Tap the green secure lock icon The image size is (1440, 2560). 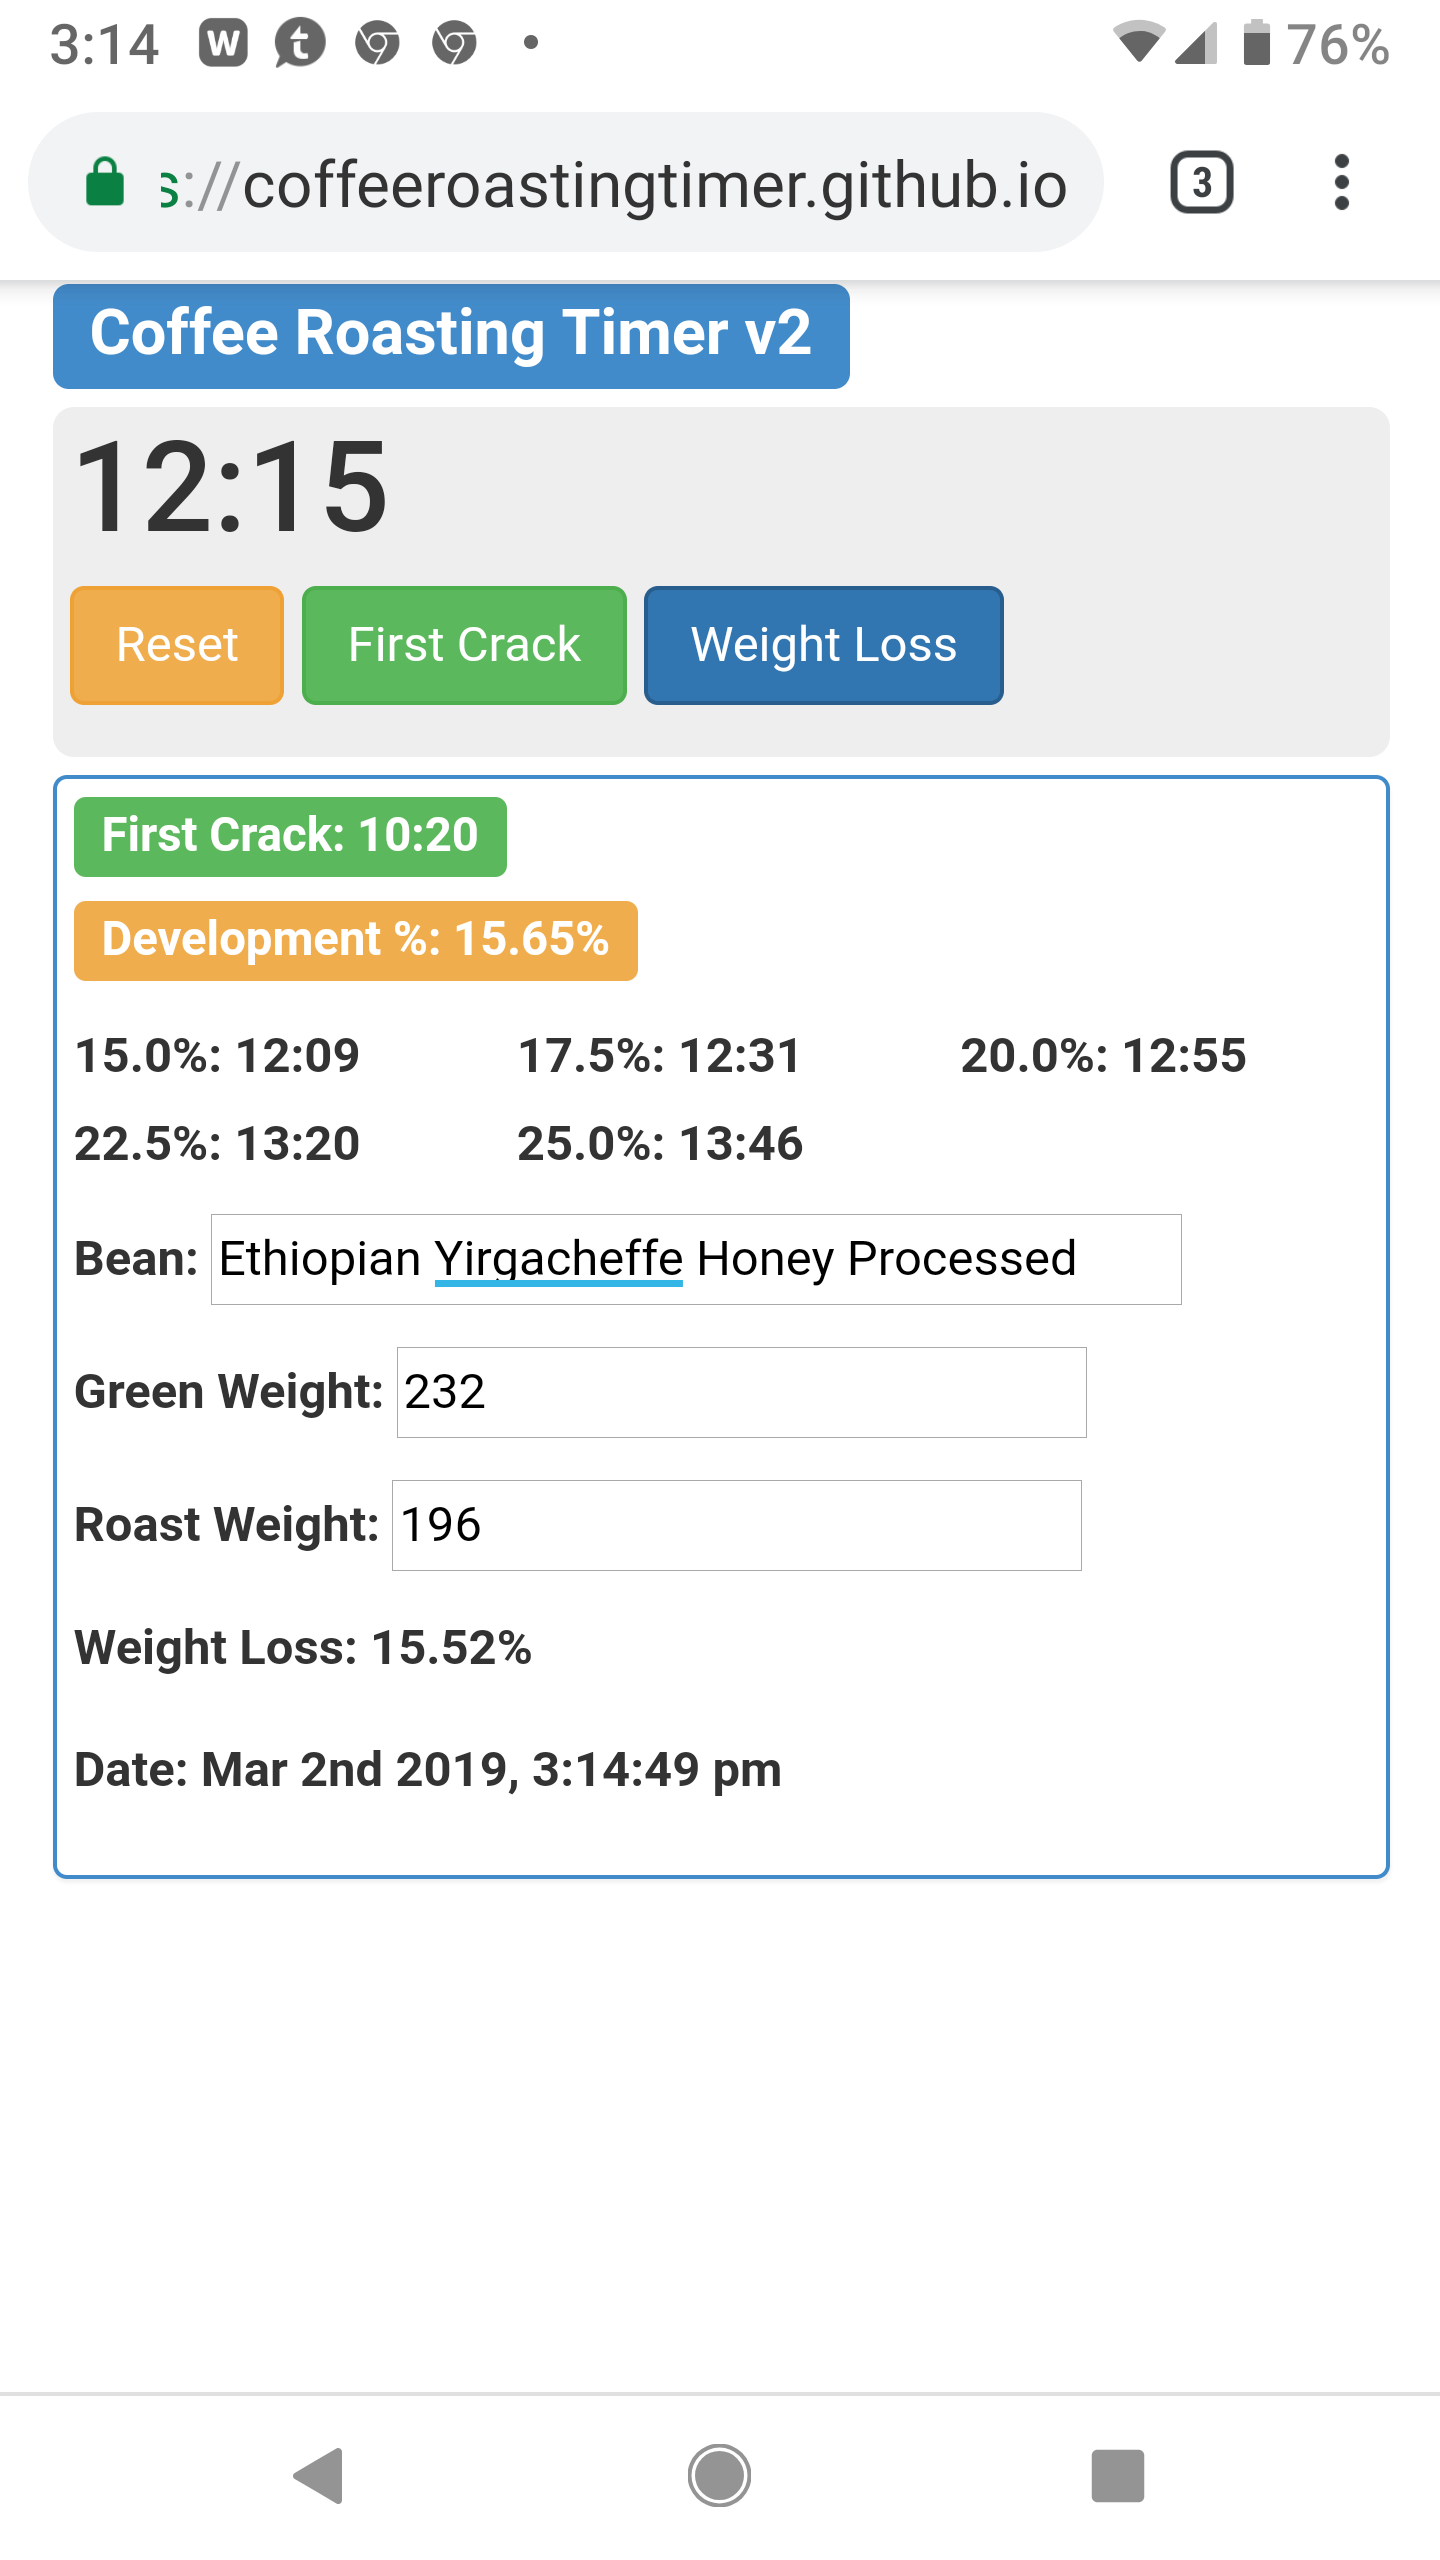coord(104,182)
